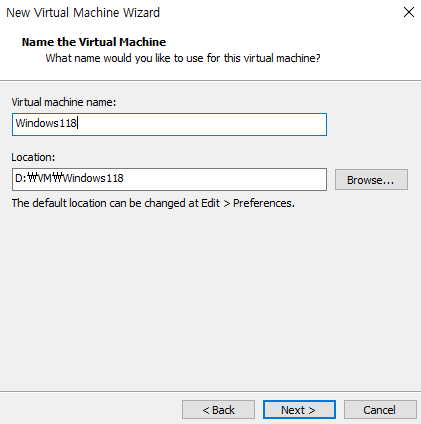Viewport: 421px width, 424px height.
Task: Proceed with the Next > button
Action: tap(299, 410)
